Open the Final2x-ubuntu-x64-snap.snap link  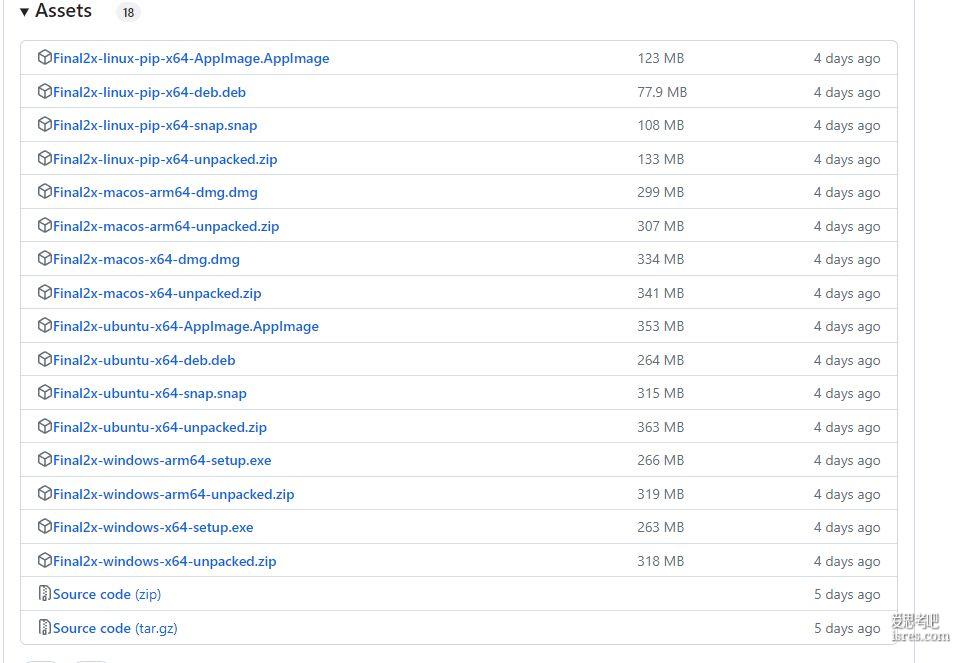[x=150, y=394]
